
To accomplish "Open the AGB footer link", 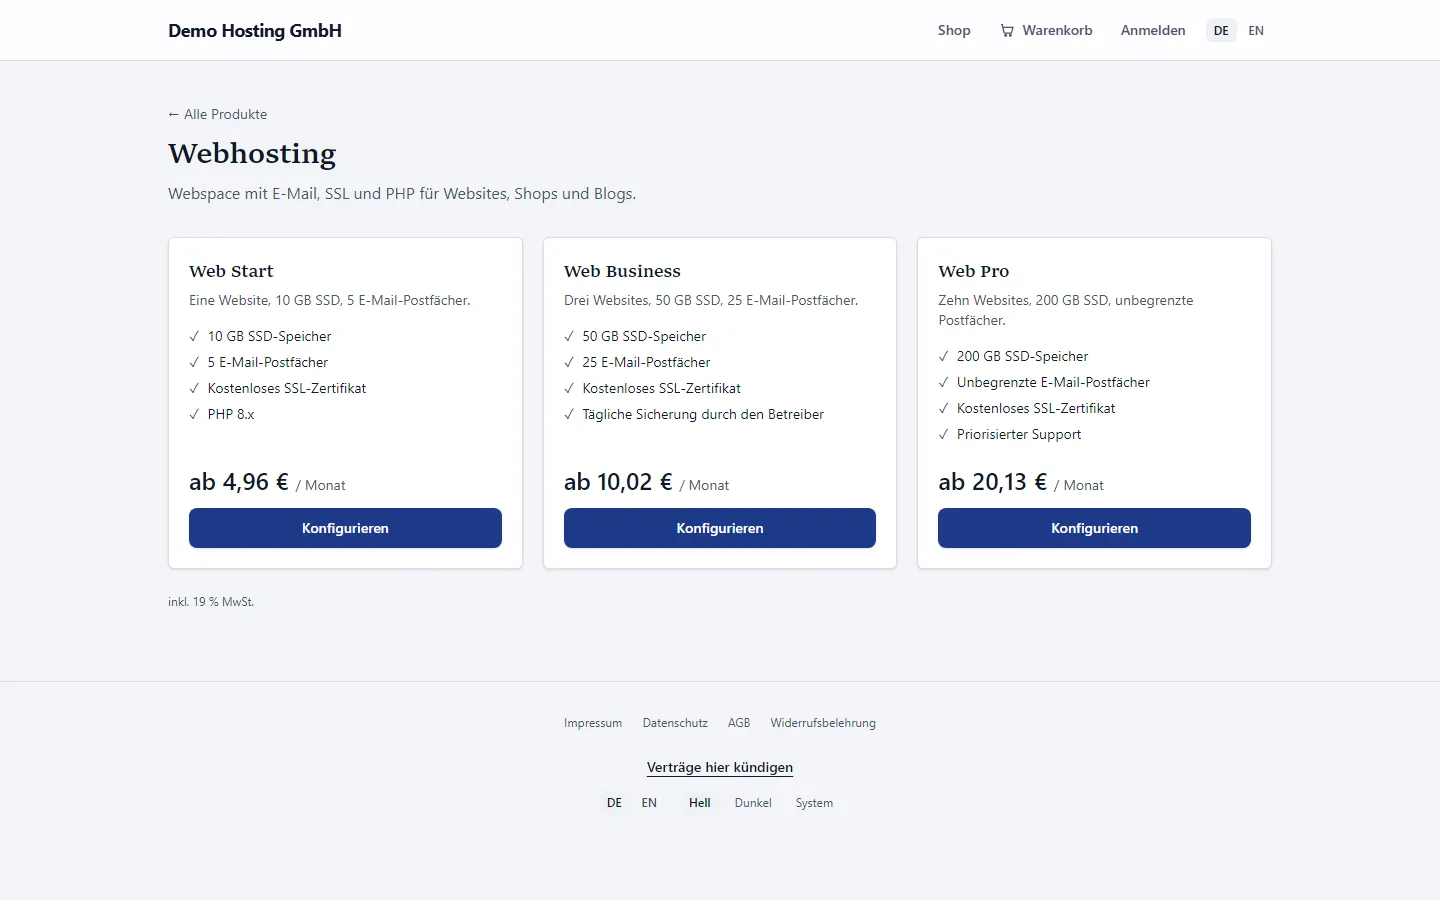I will [739, 723].
